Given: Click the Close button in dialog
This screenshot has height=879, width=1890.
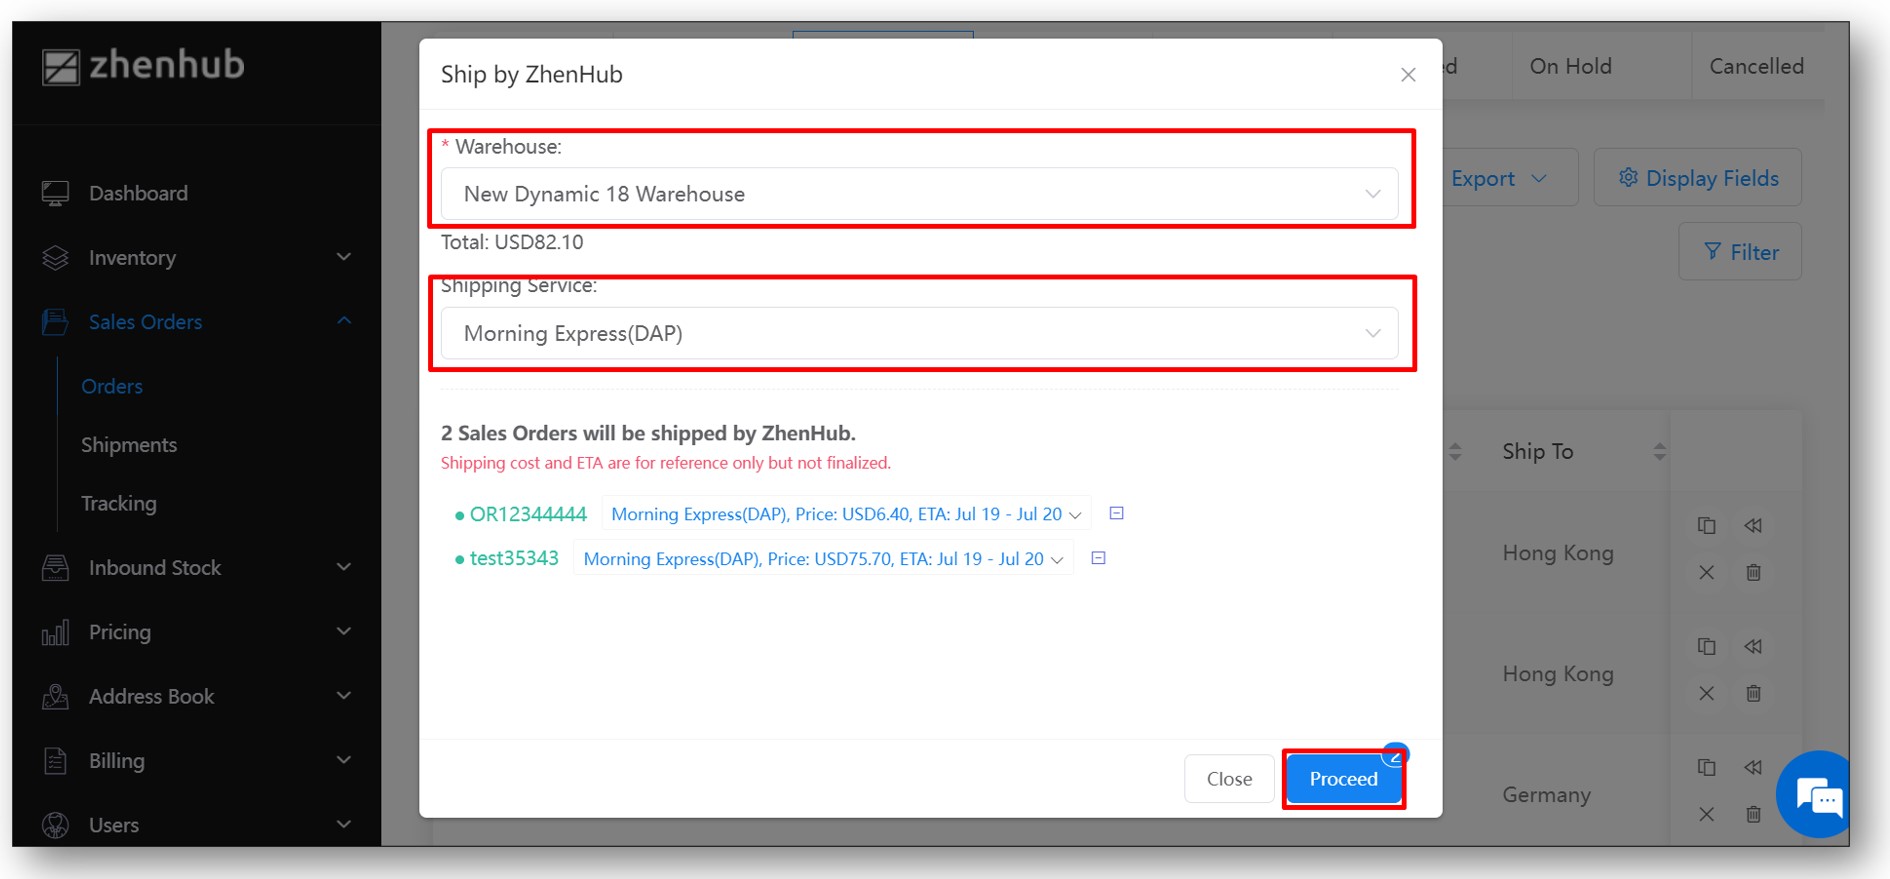Looking at the screenshot, I should pos(1229,779).
